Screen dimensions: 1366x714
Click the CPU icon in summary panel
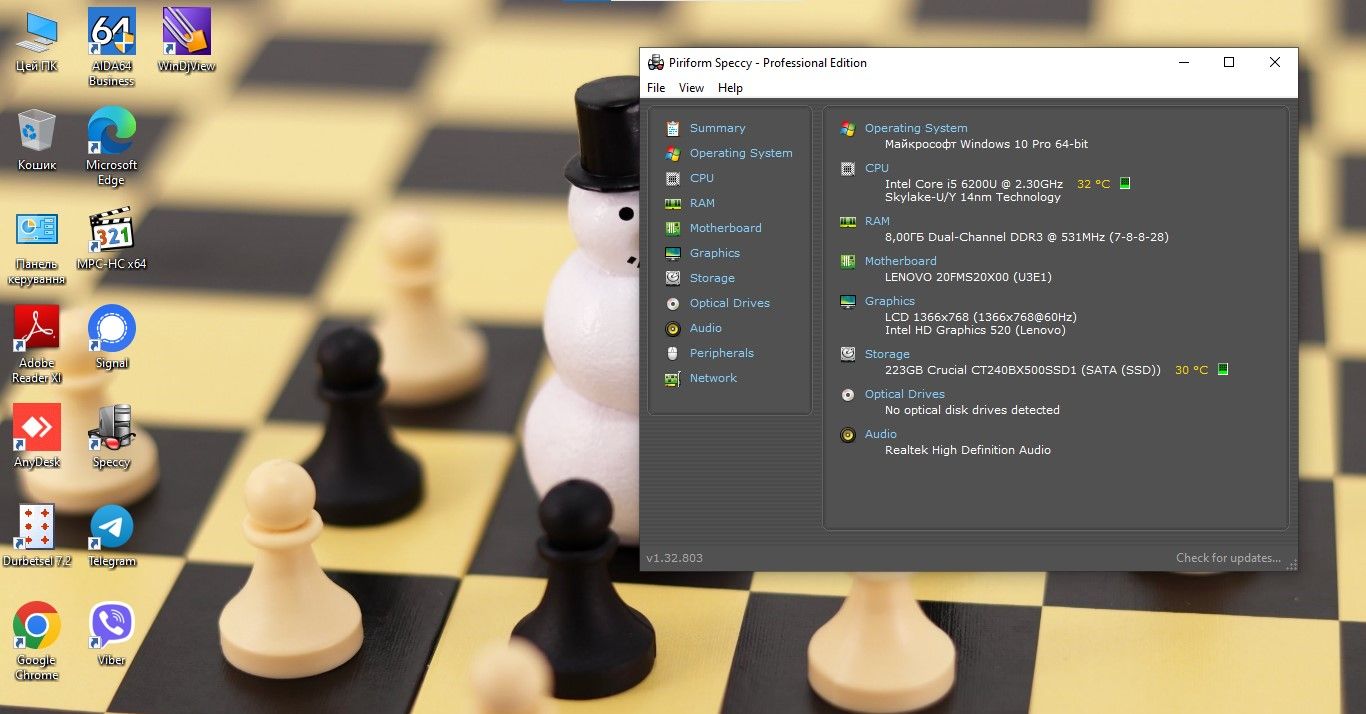tap(848, 168)
